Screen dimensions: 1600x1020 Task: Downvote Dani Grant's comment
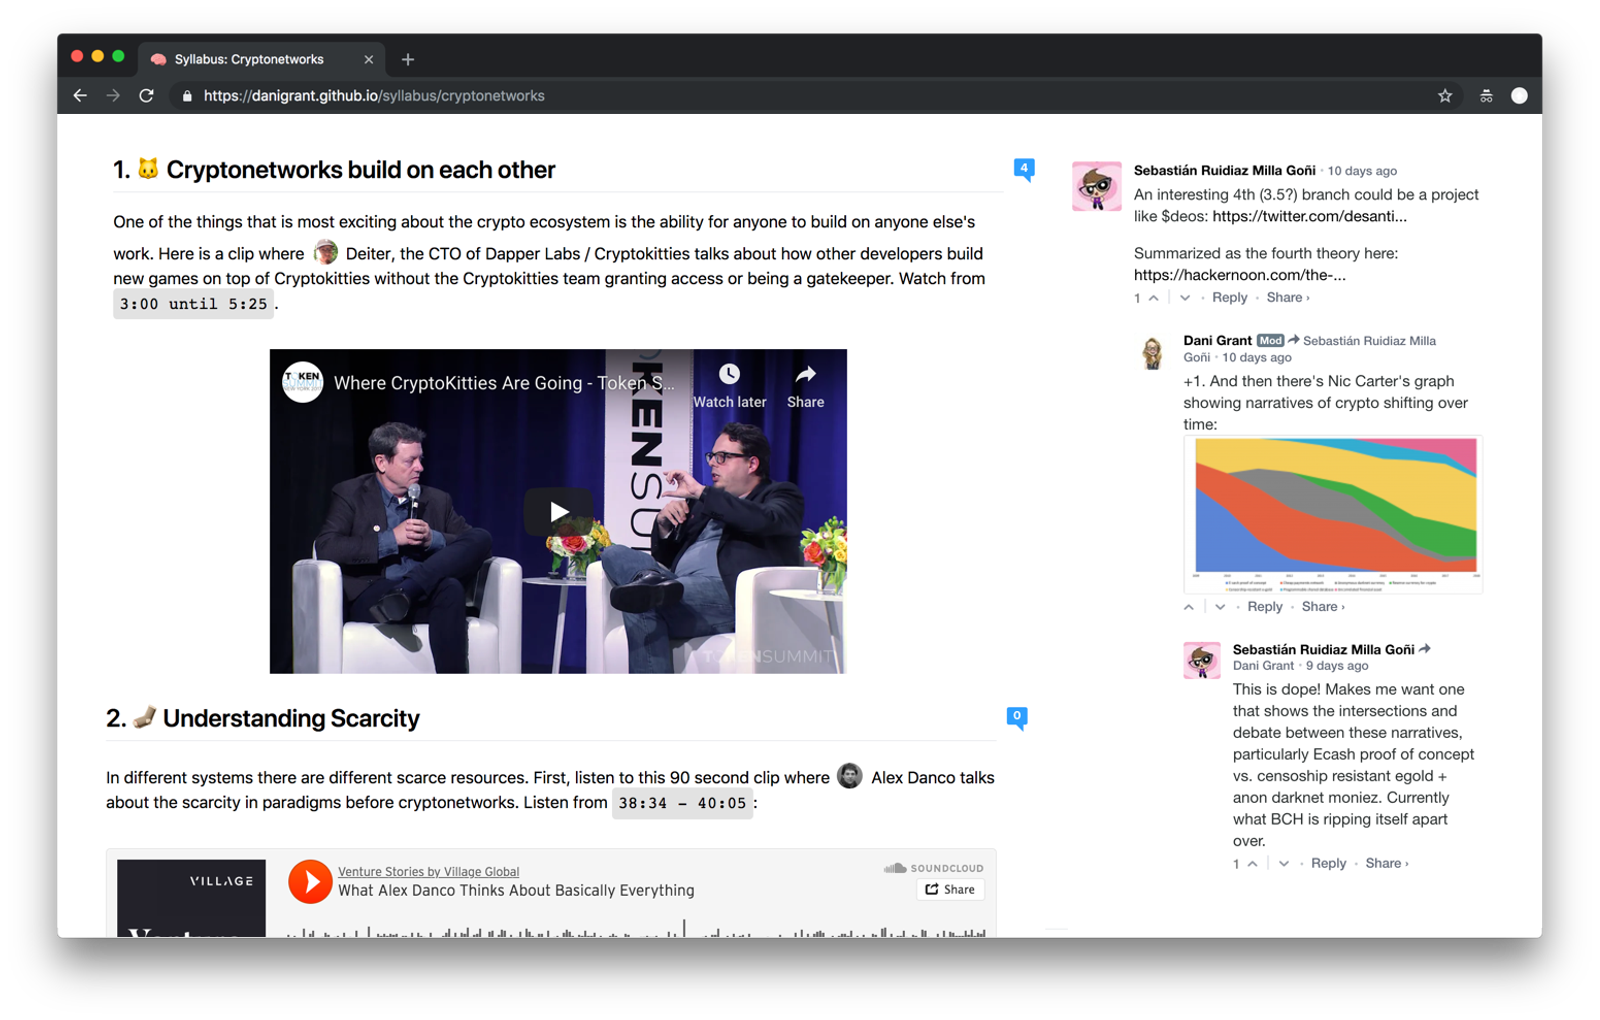[1219, 607]
